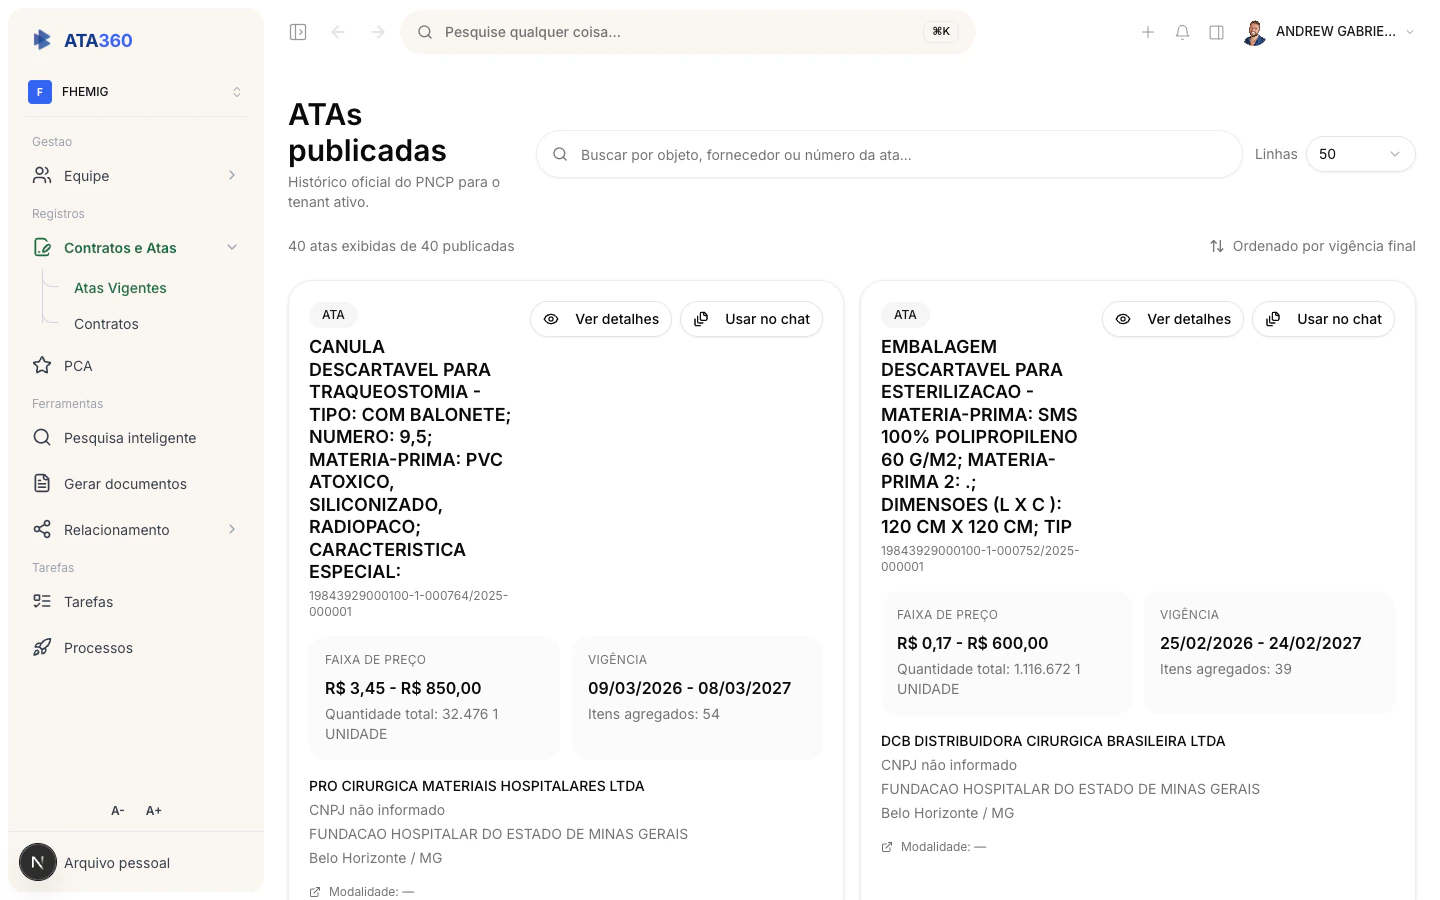The width and height of the screenshot is (1440, 900).
Task: Click Usar no chat on the EMBALAGEM ata
Action: point(1323,319)
